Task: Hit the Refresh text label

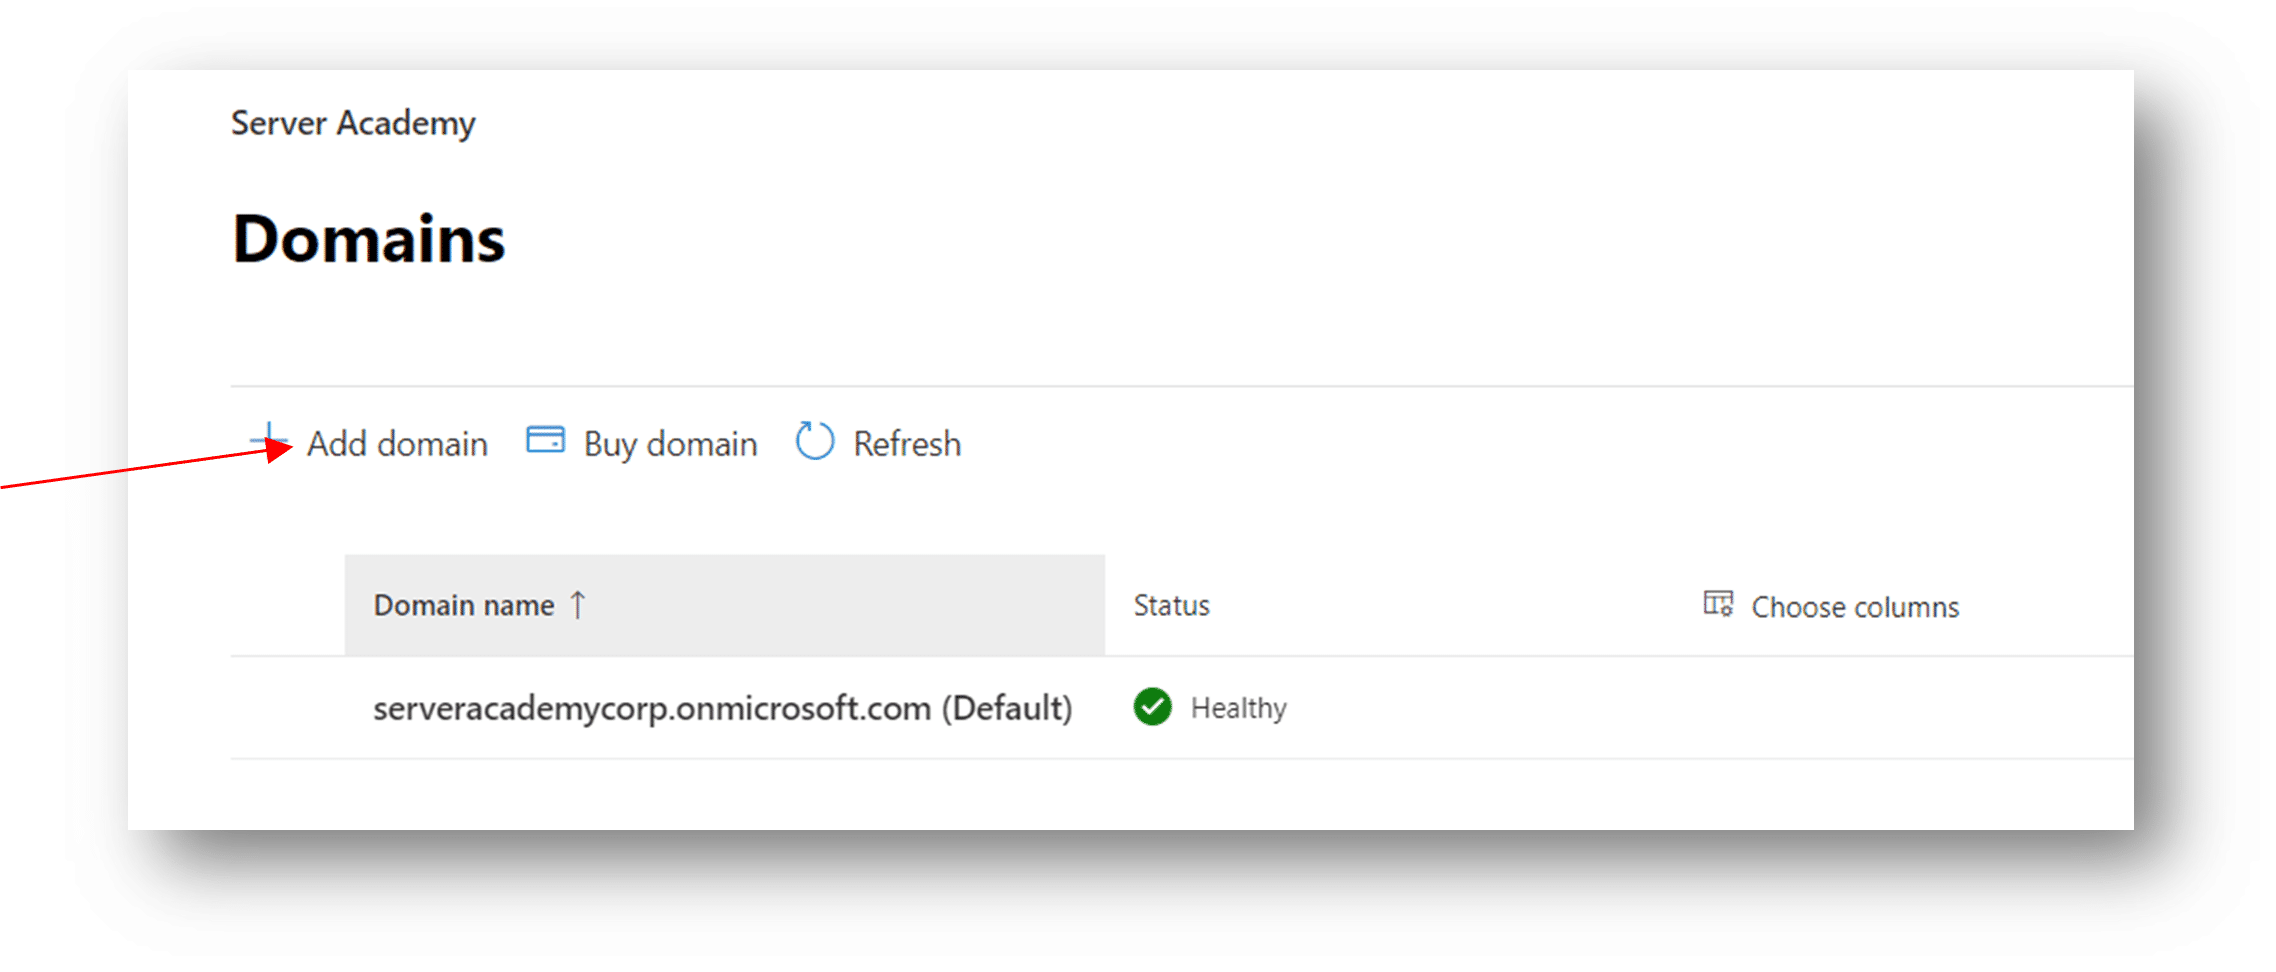Action: pyautogui.click(x=906, y=444)
